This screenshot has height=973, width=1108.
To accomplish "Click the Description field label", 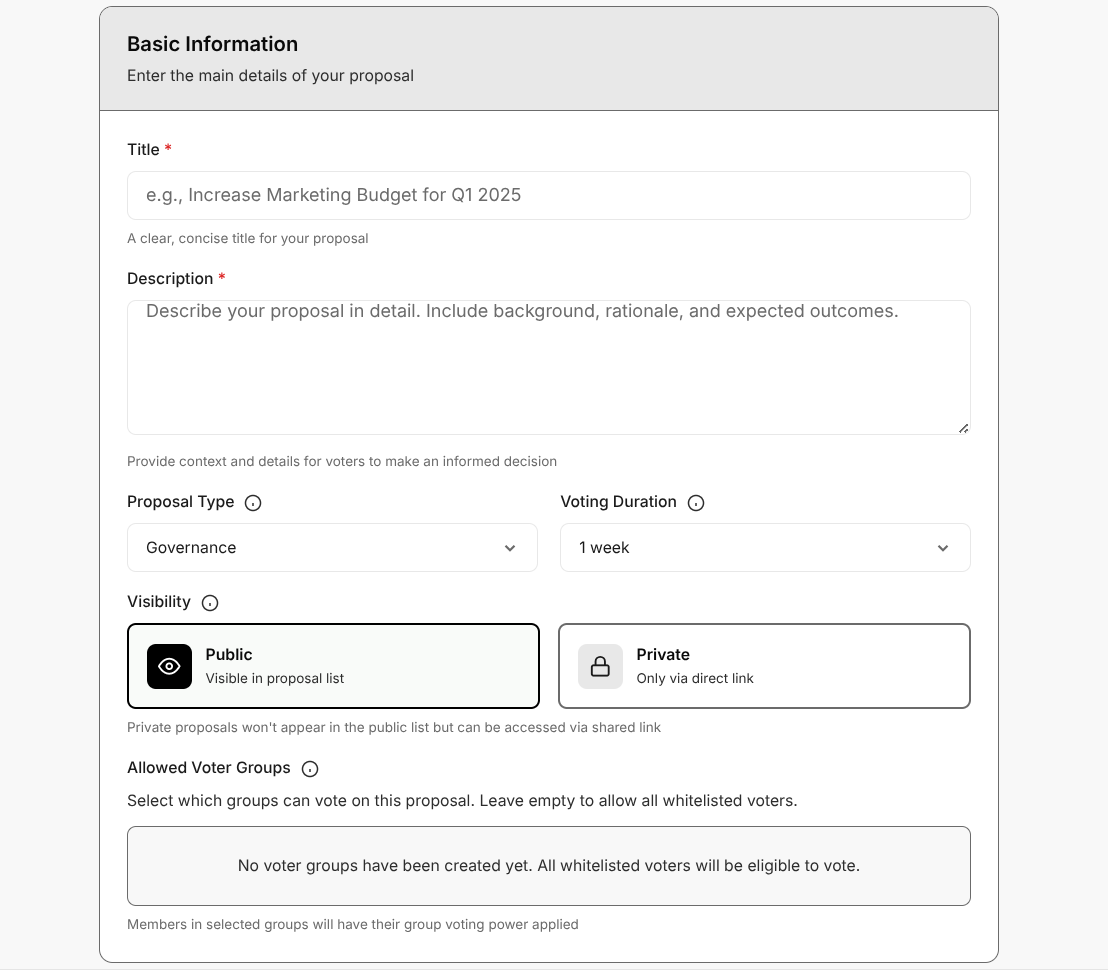I will [x=170, y=279].
